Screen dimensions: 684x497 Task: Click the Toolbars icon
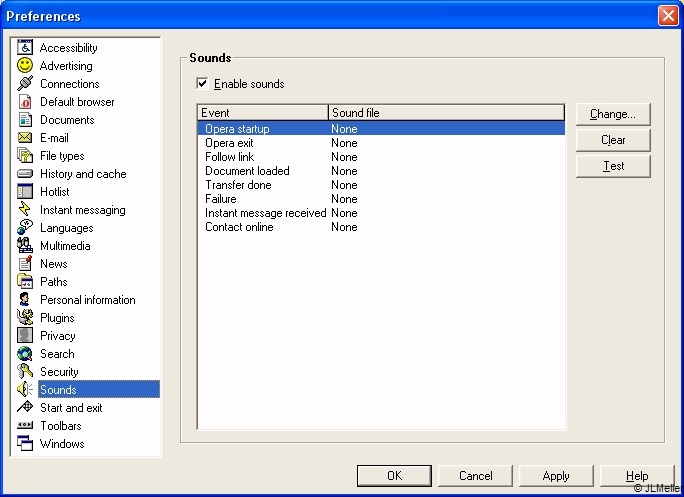pyautogui.click(x=25, y=425)
